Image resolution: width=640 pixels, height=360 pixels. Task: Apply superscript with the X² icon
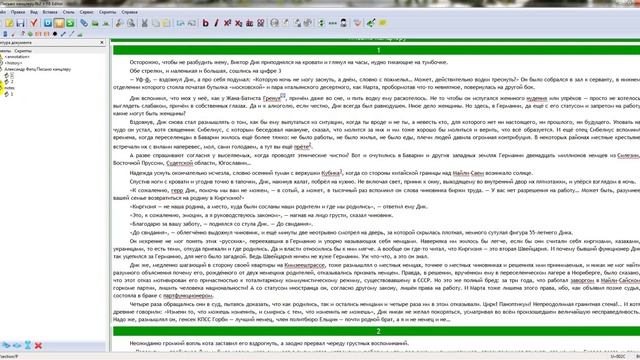click(x=227, y=23)
